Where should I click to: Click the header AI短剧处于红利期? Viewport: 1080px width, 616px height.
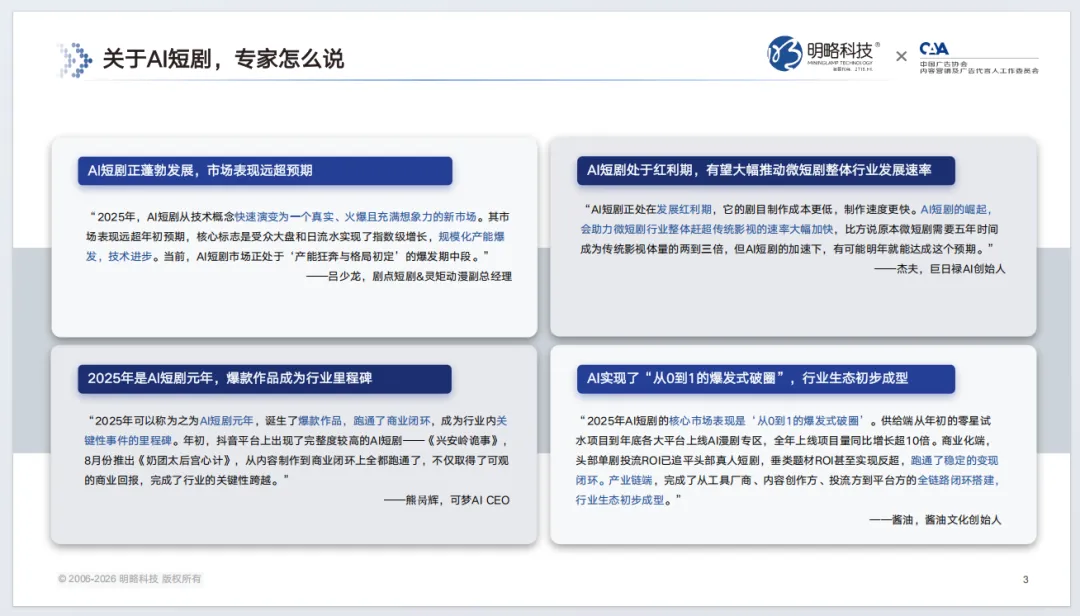(x=766, y=170)
